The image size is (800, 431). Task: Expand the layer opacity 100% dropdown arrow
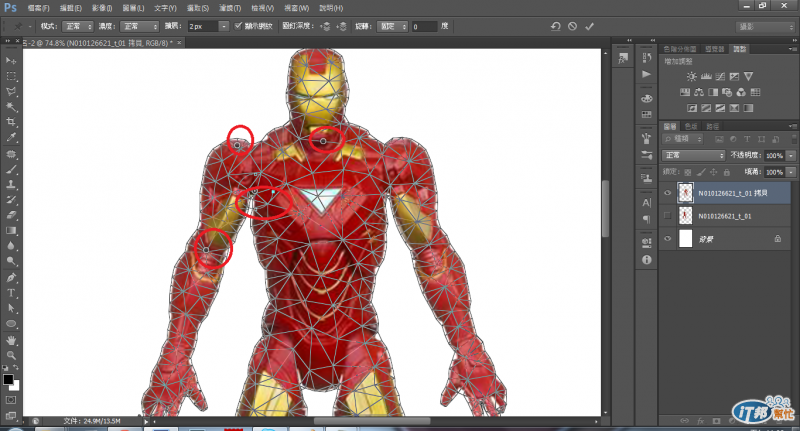tap(791, 156)
